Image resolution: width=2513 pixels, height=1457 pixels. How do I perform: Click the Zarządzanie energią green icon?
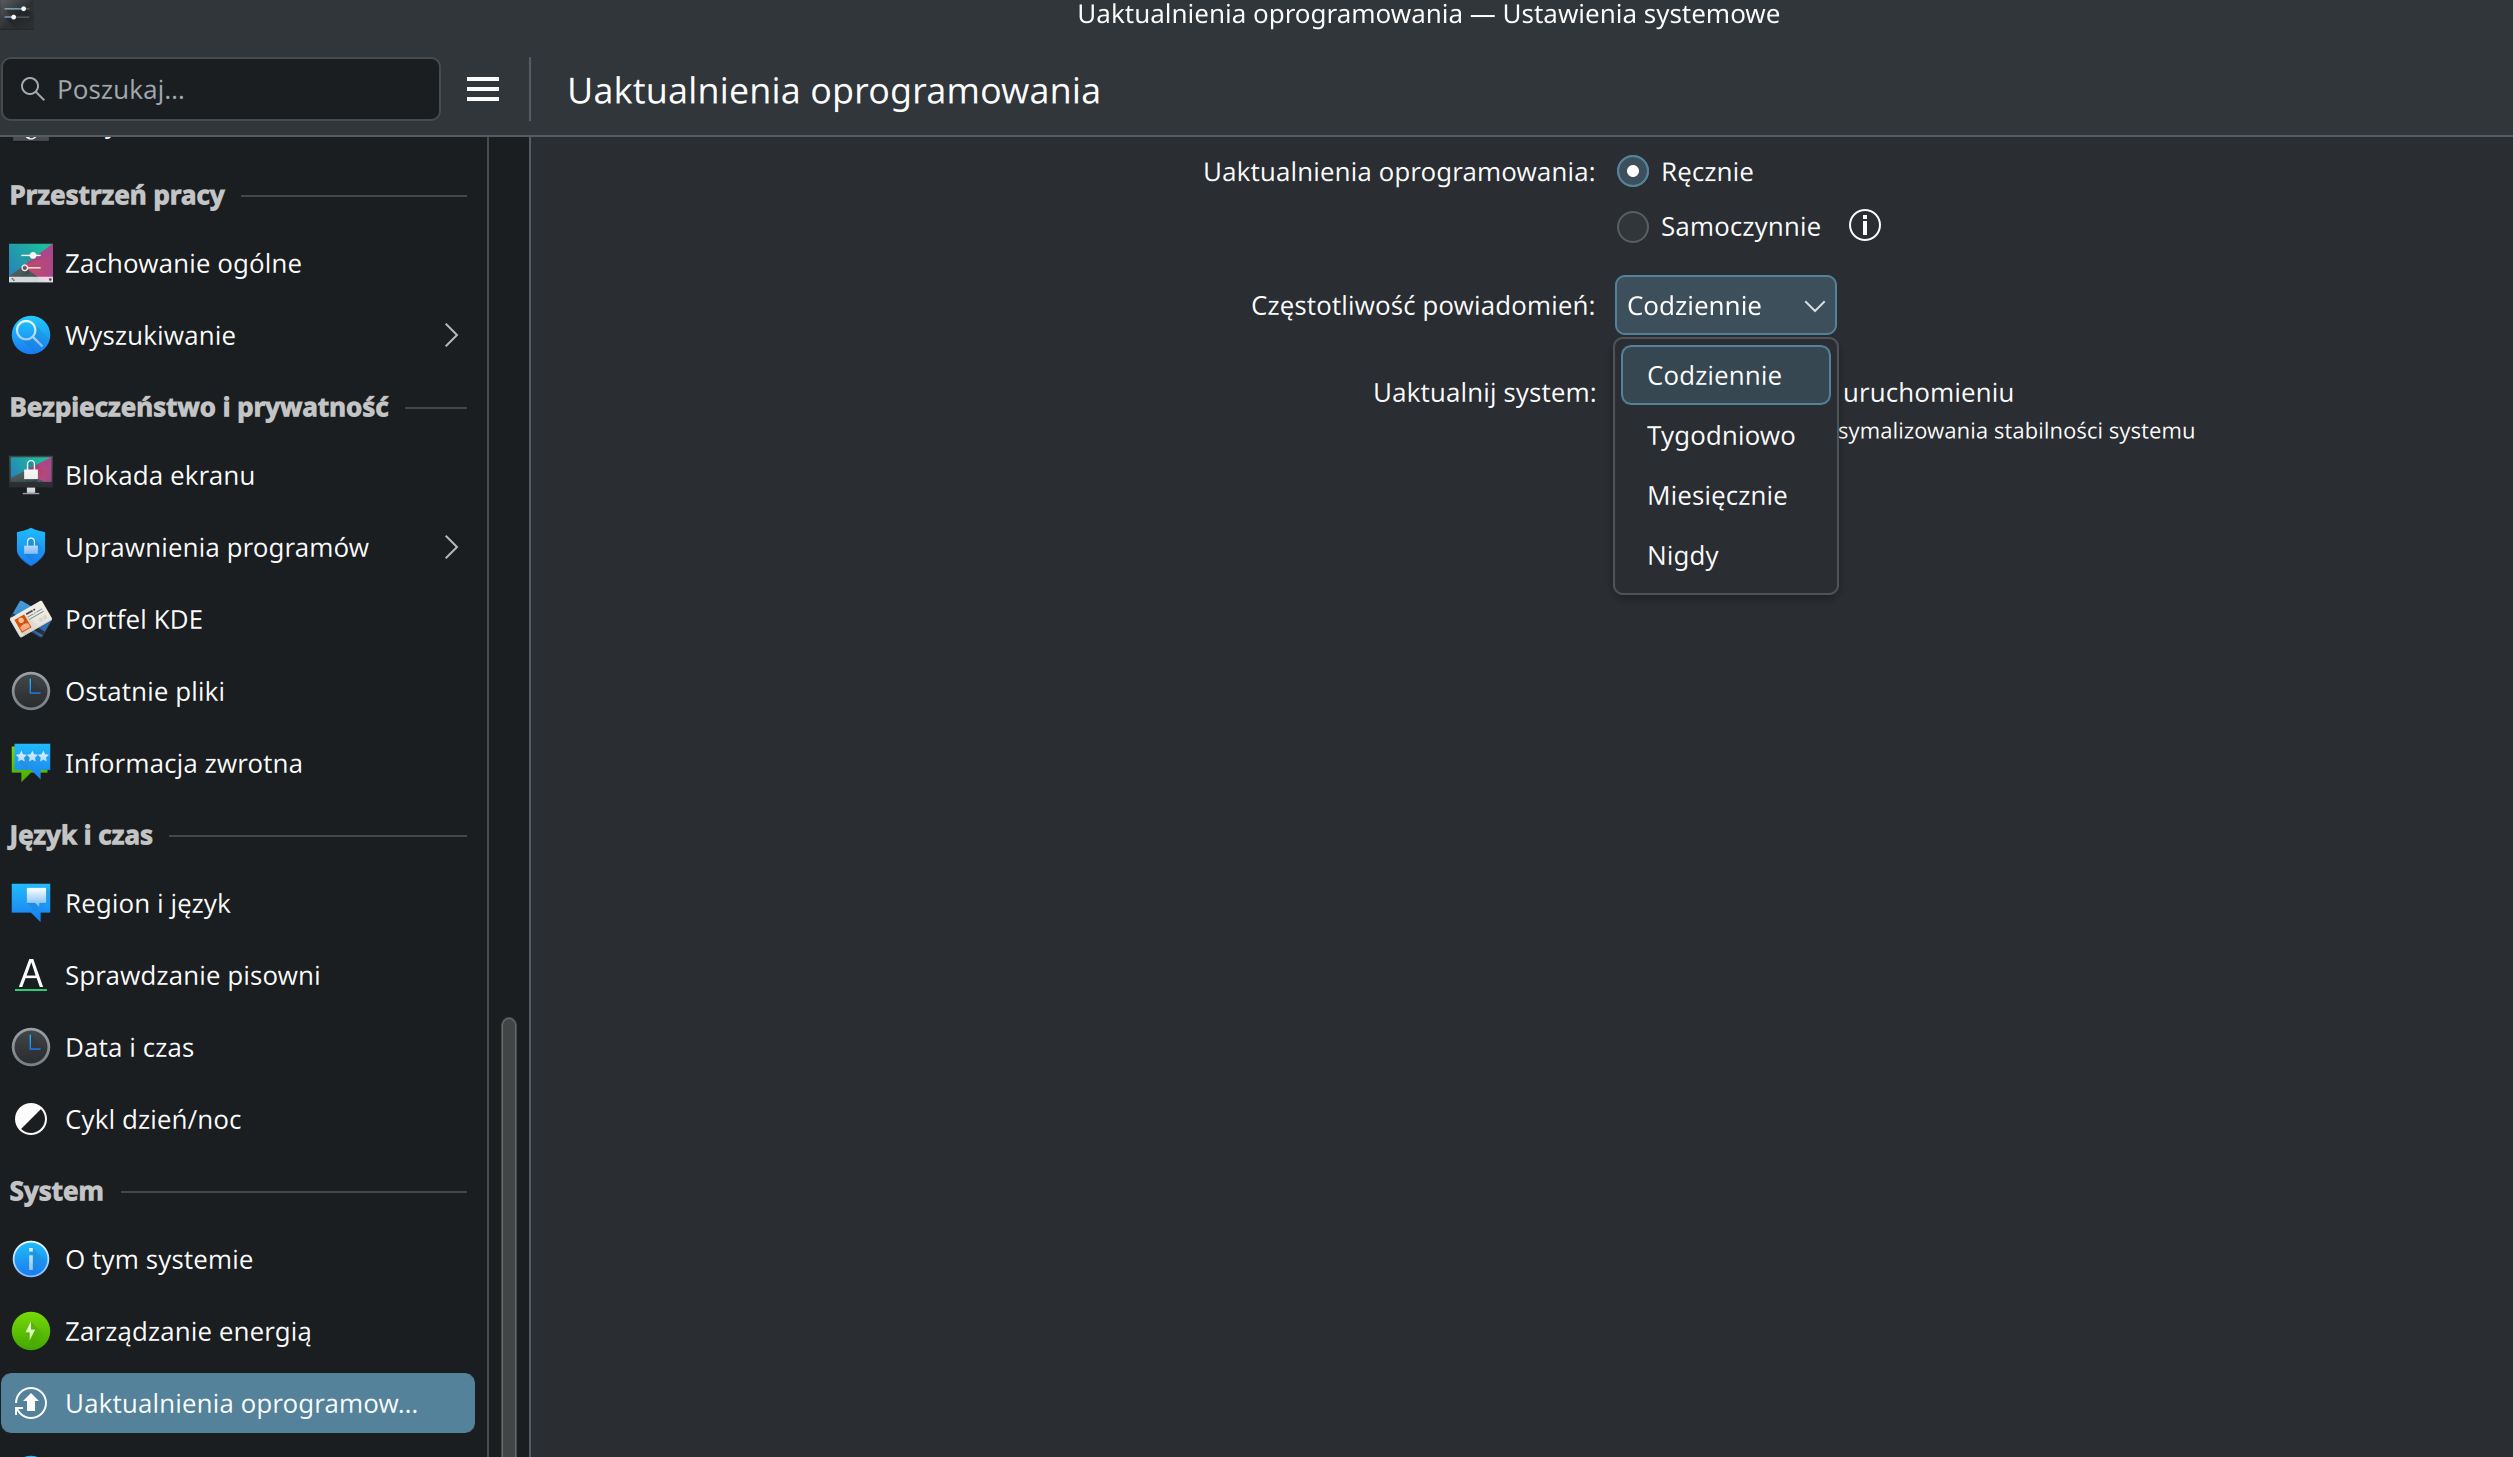pyautogui.click(x=31, y=1331)
